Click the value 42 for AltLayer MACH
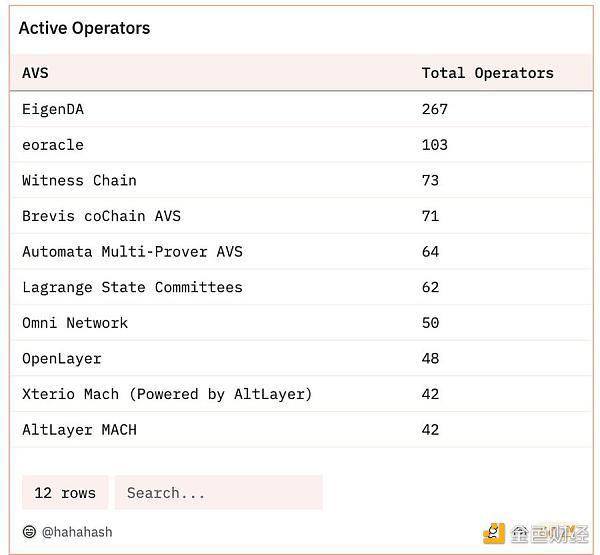Screen dimensions: 600x555 [x=430, y=430]
